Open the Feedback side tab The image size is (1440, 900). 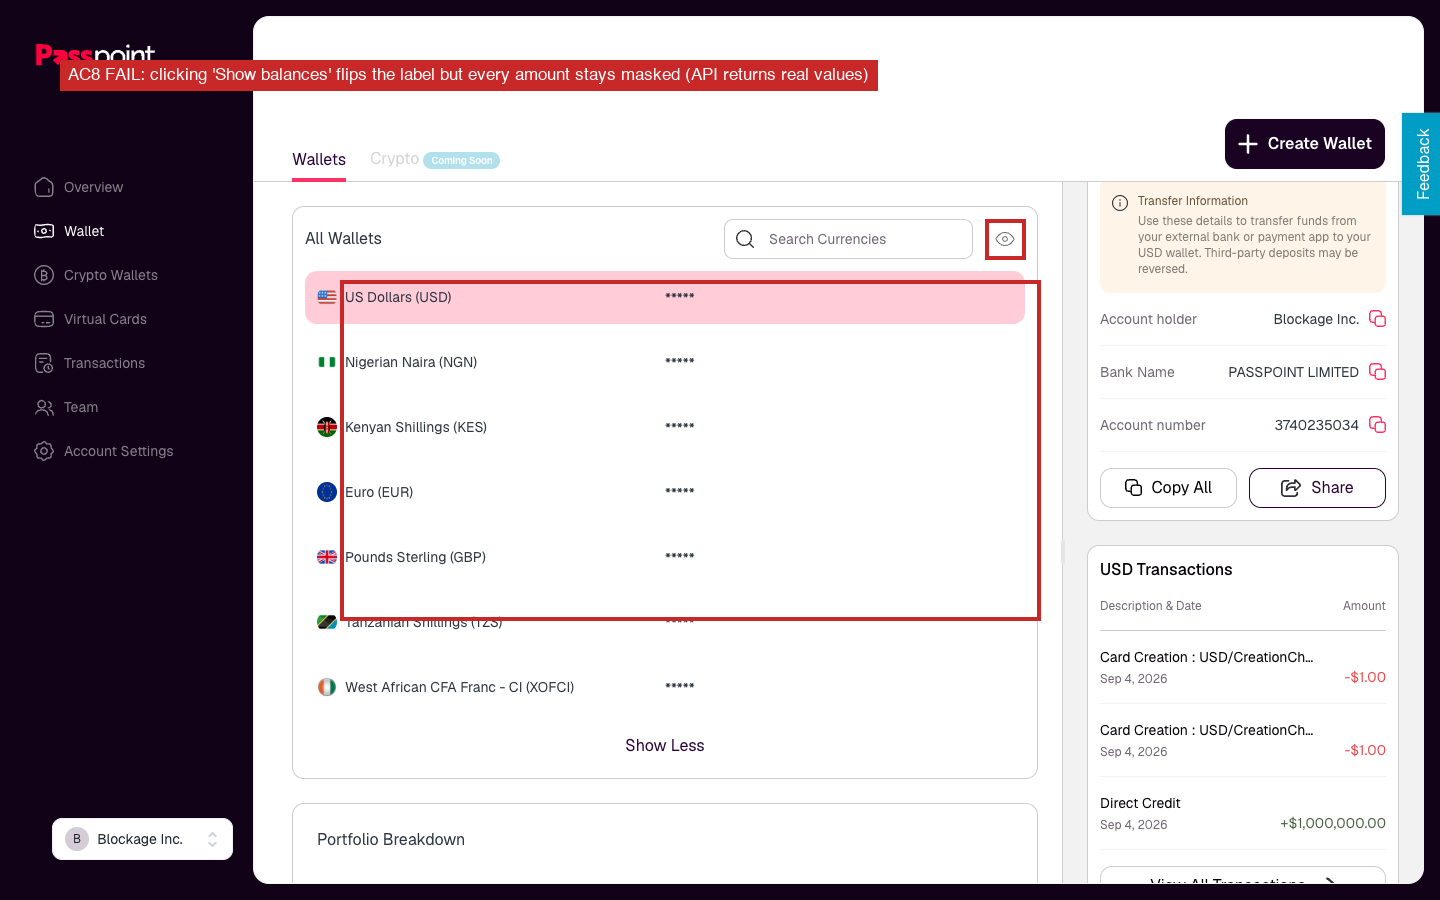point(1421,164)
